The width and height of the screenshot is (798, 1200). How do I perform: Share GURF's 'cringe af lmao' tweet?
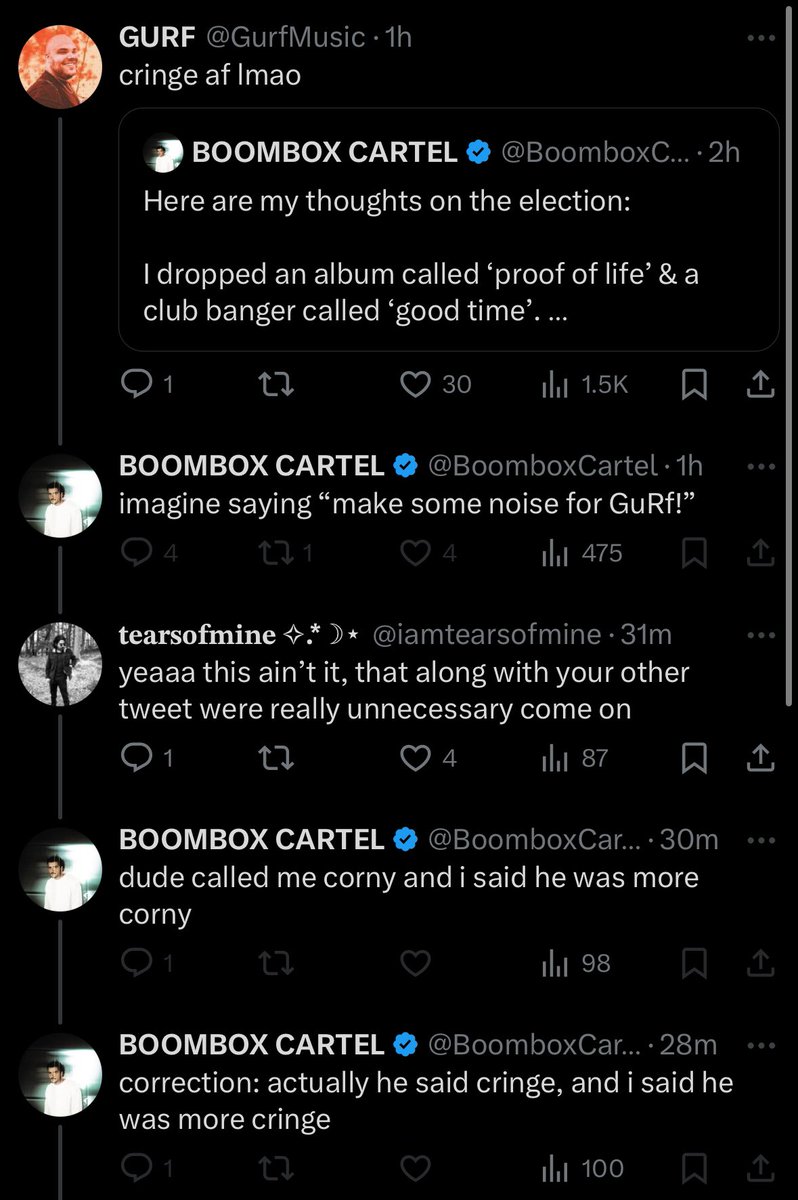pyautogui.click(x=759, y=385)
